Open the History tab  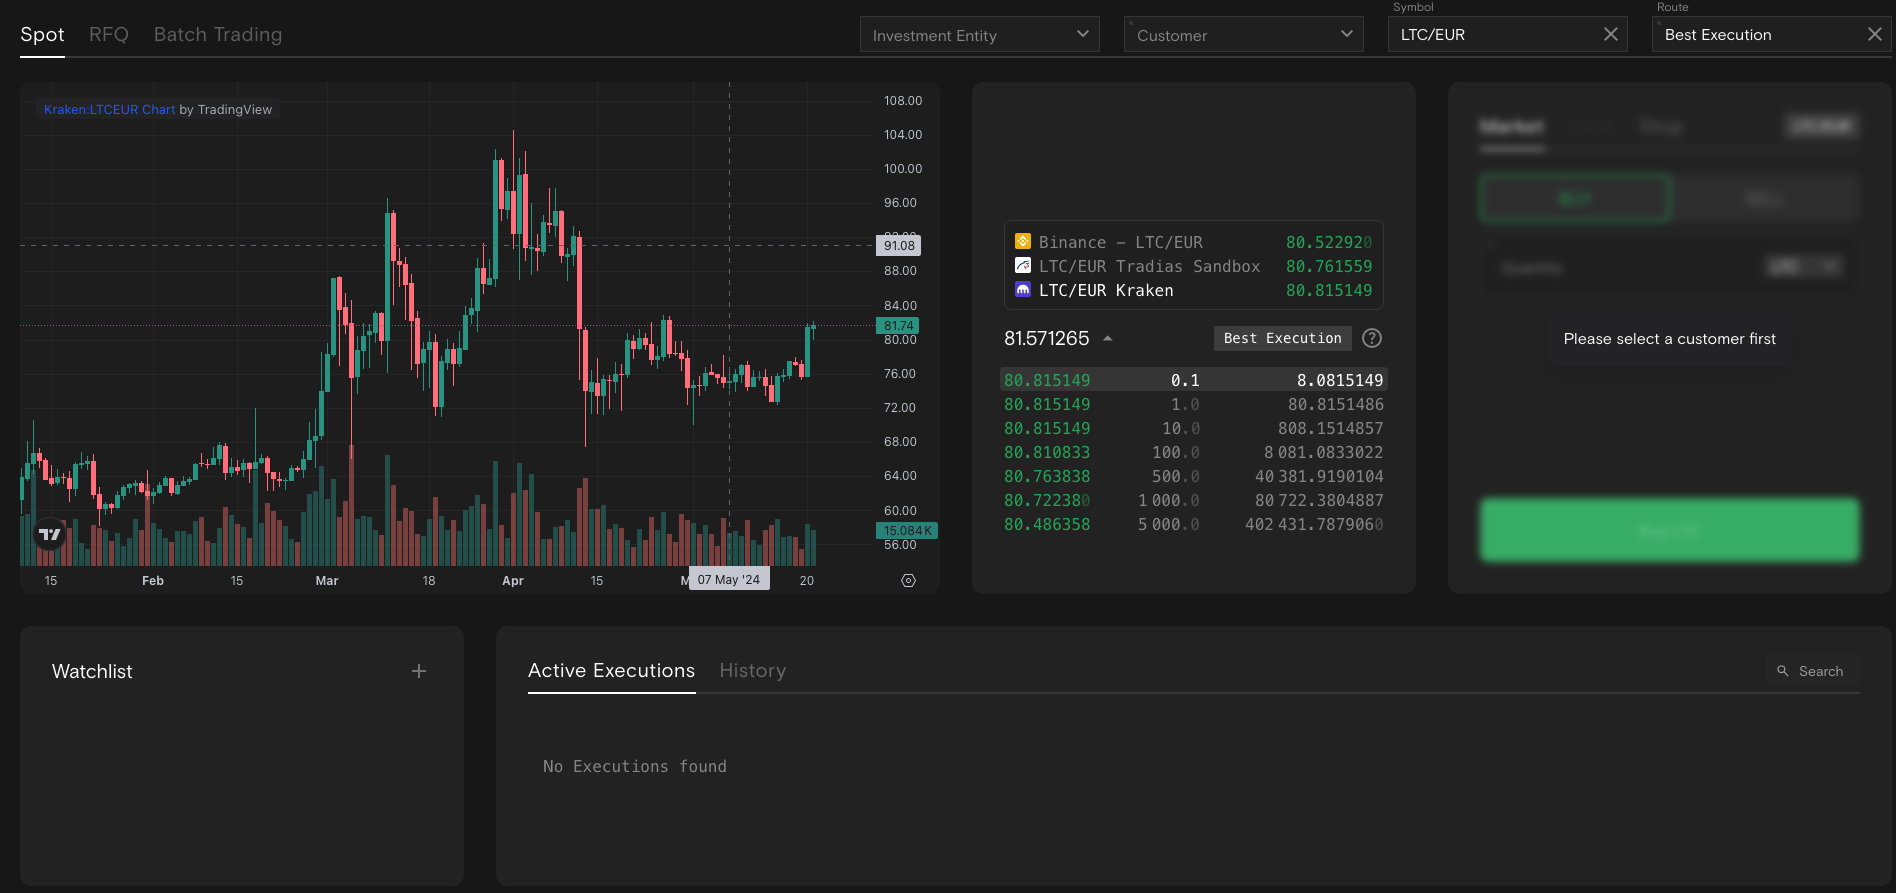tap(752, 671)
